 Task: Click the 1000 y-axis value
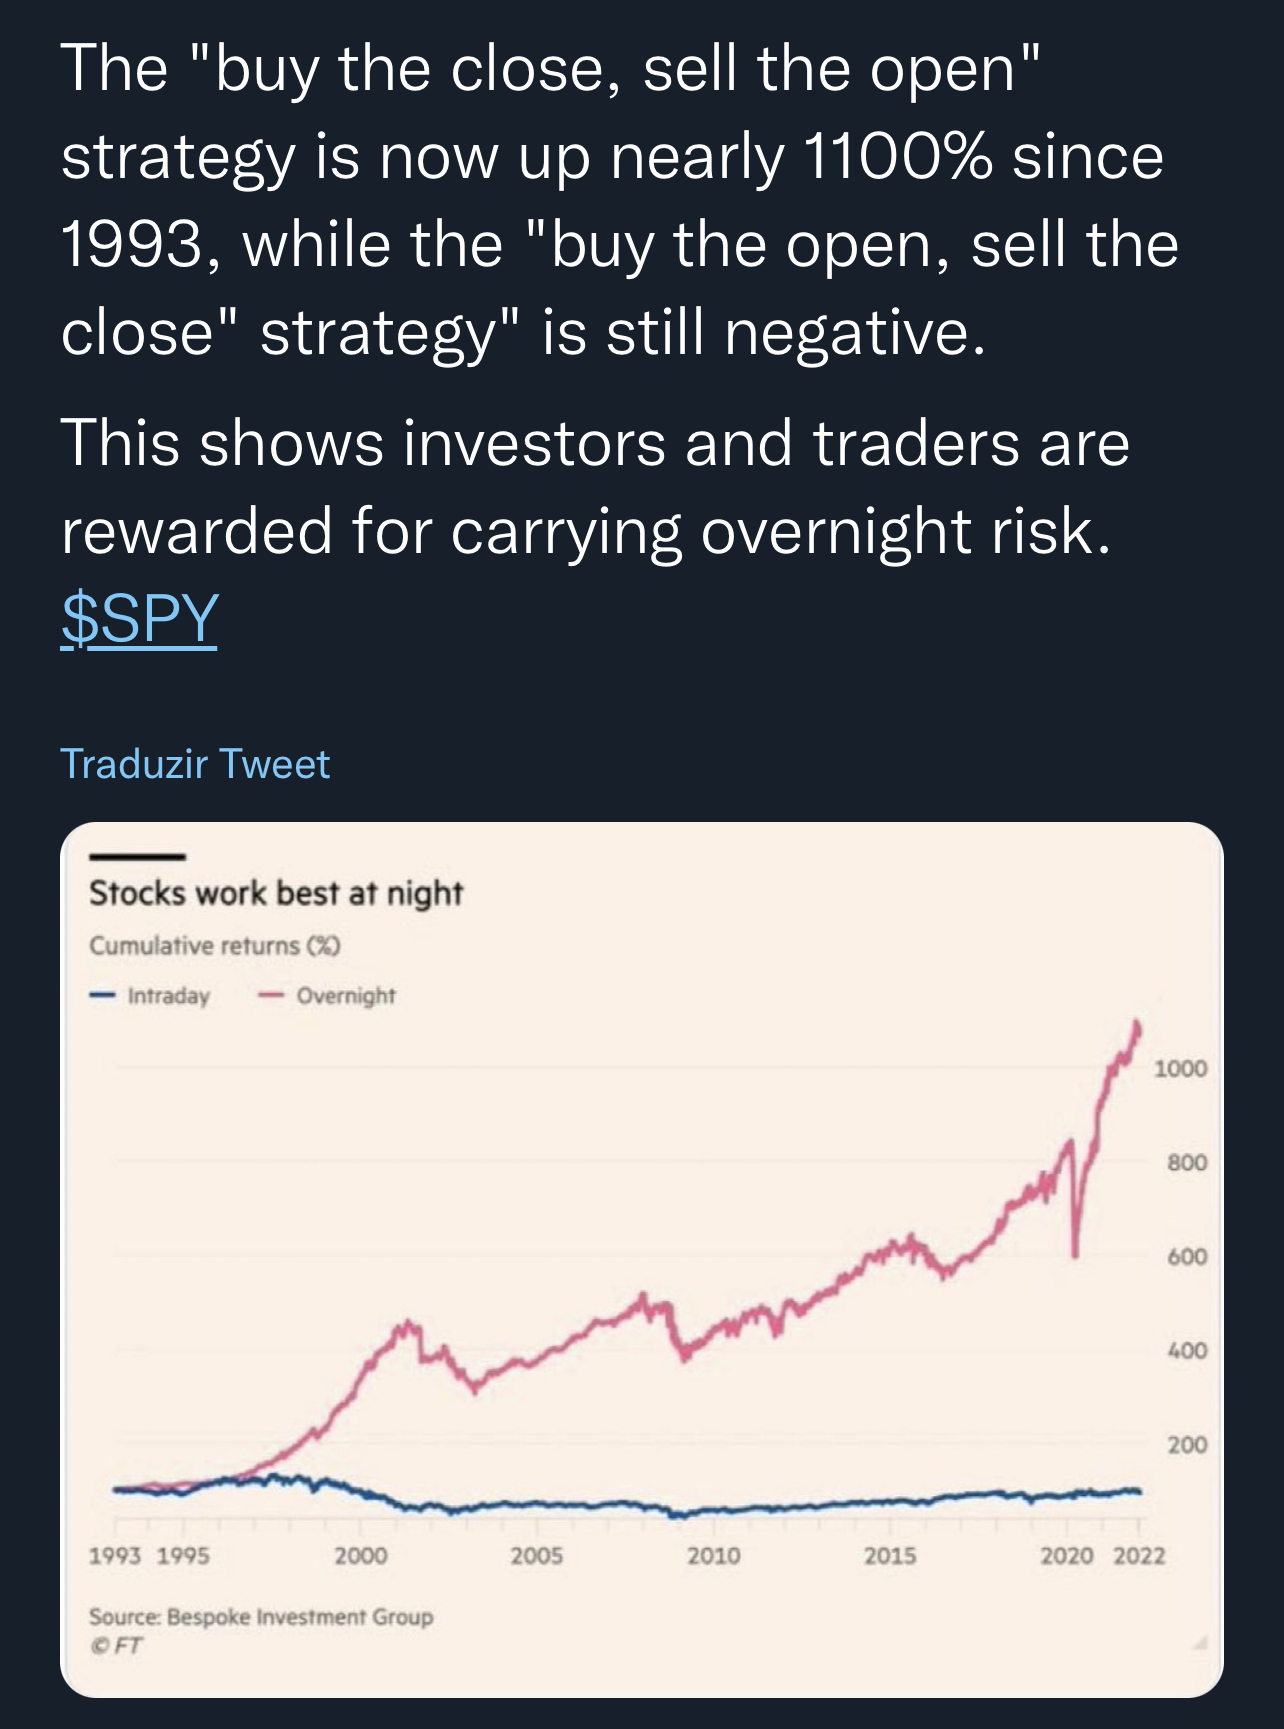(1181, 1069)
